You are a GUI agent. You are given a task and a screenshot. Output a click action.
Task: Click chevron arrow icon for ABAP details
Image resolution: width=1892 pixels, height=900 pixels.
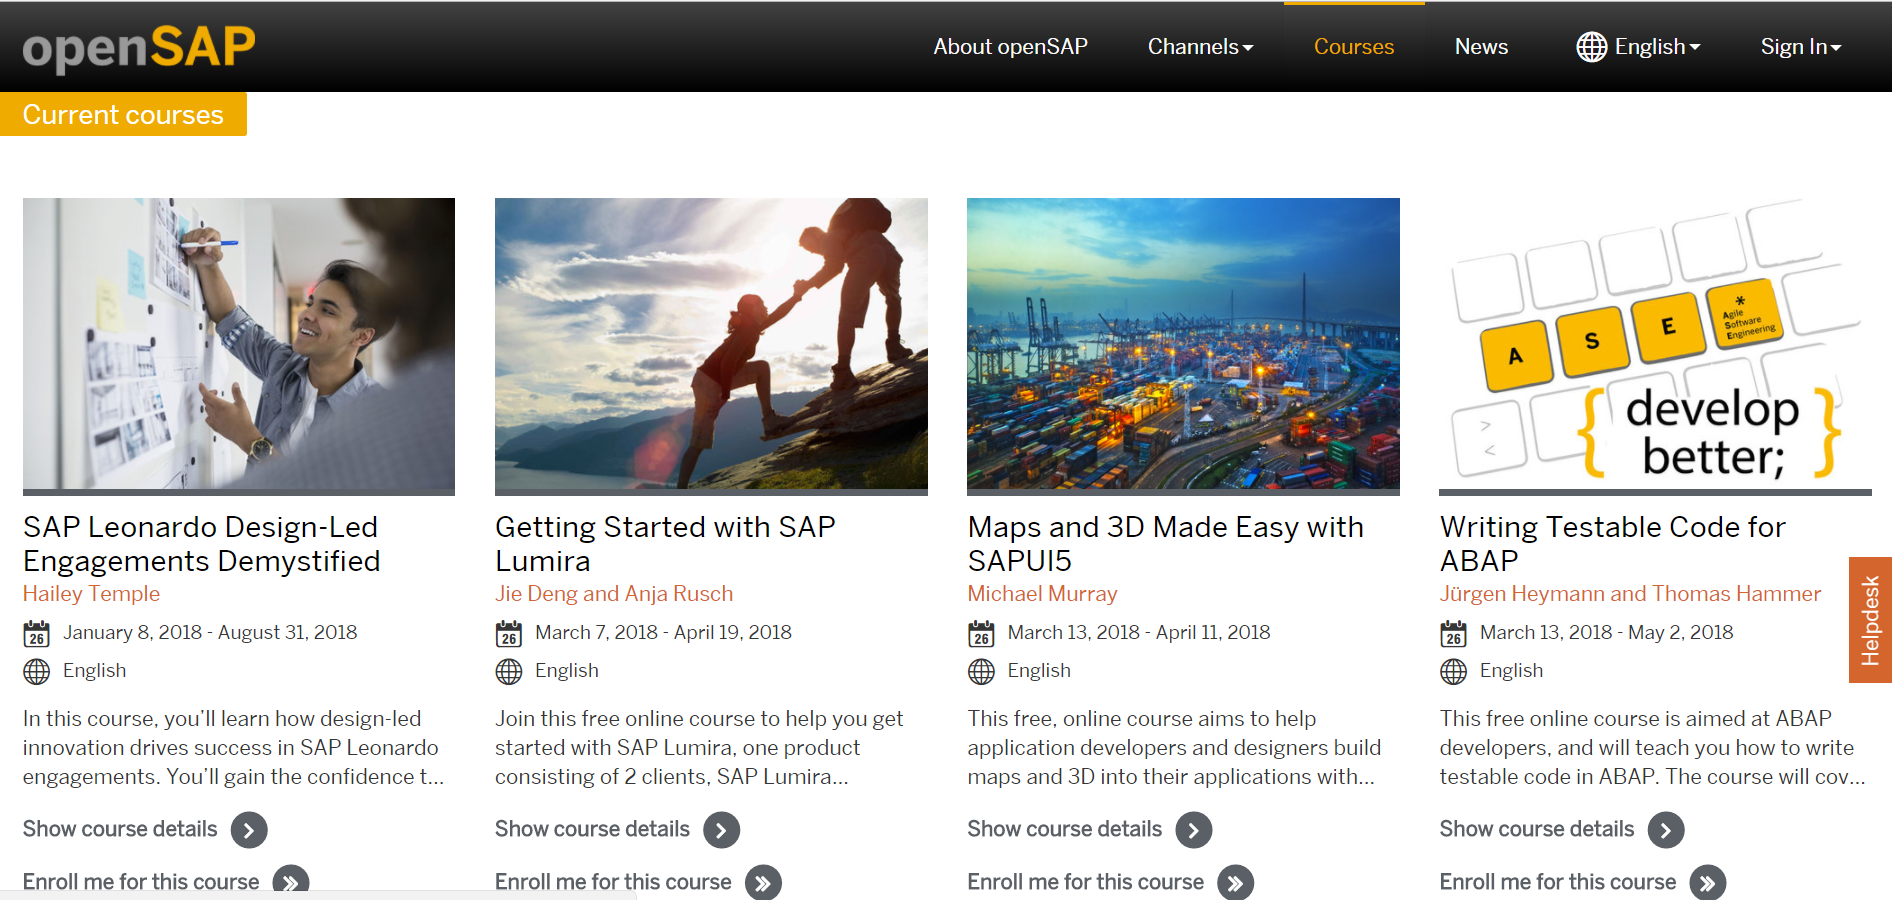(1665, 830)
